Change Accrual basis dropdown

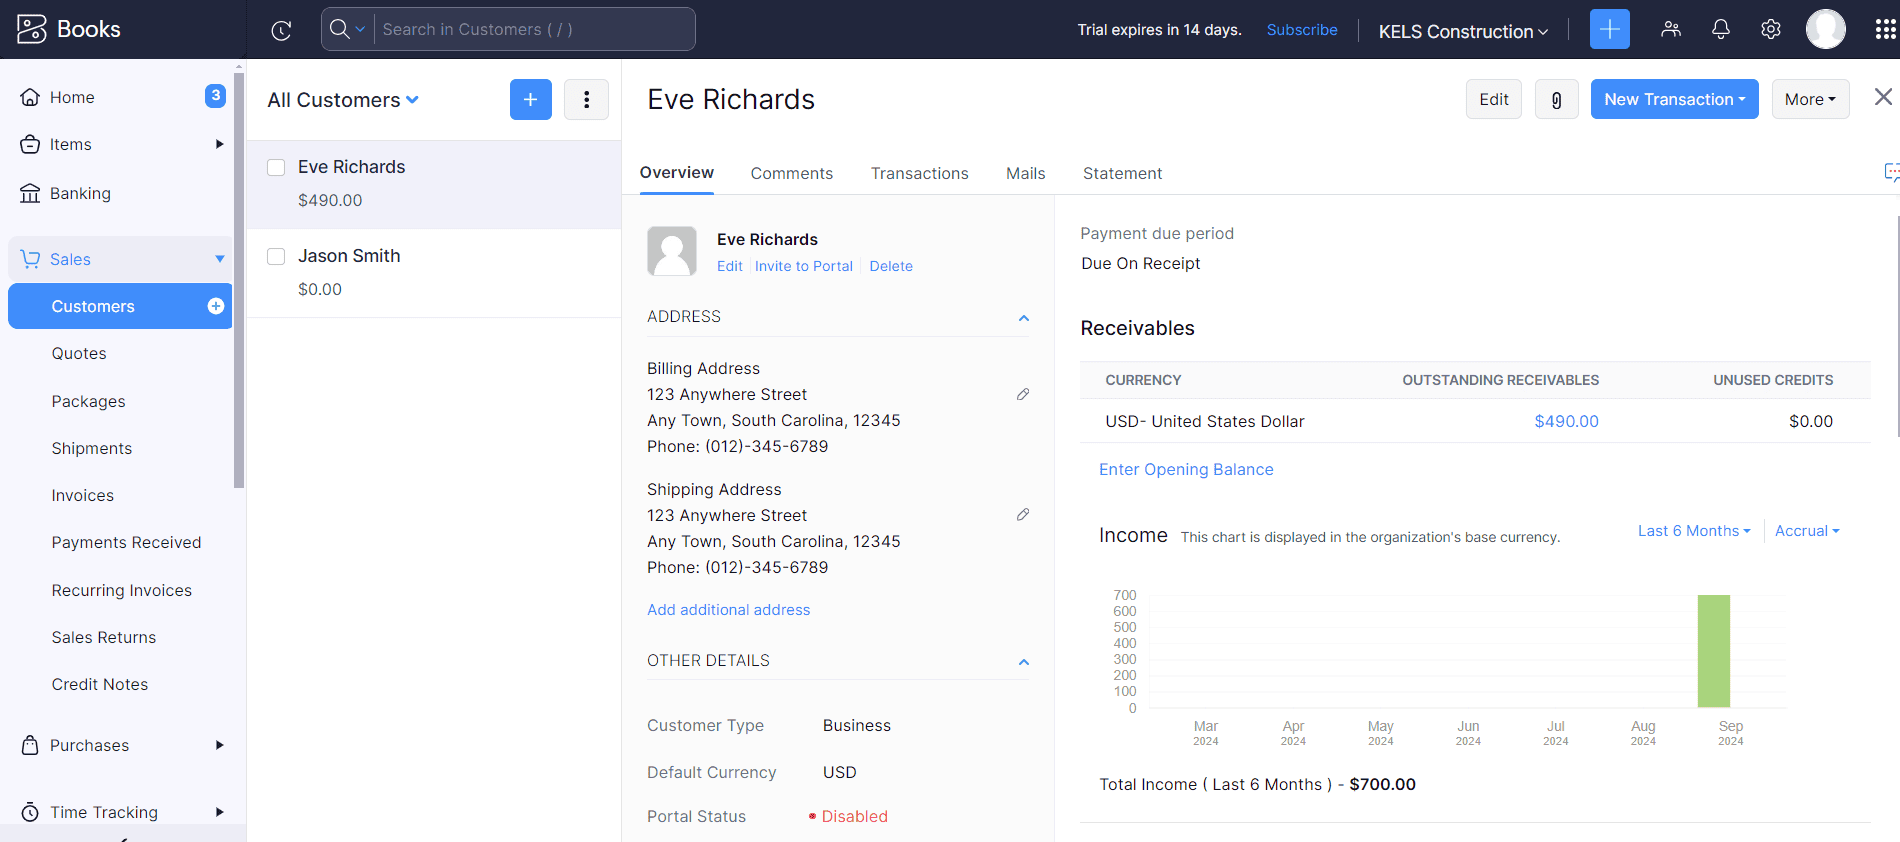tap(1807, 531)
